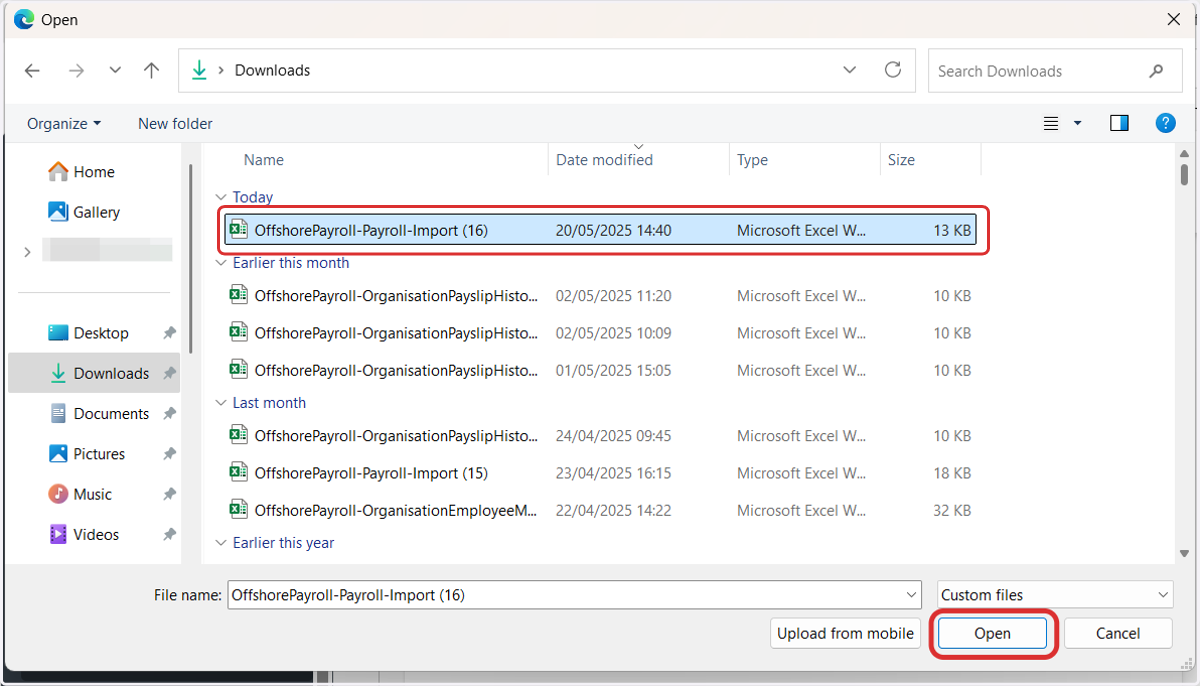This screenshot has width=1200, height=686.
Task: Sort files by Size column
Action: pyautogui.click(x=901, y=160)
